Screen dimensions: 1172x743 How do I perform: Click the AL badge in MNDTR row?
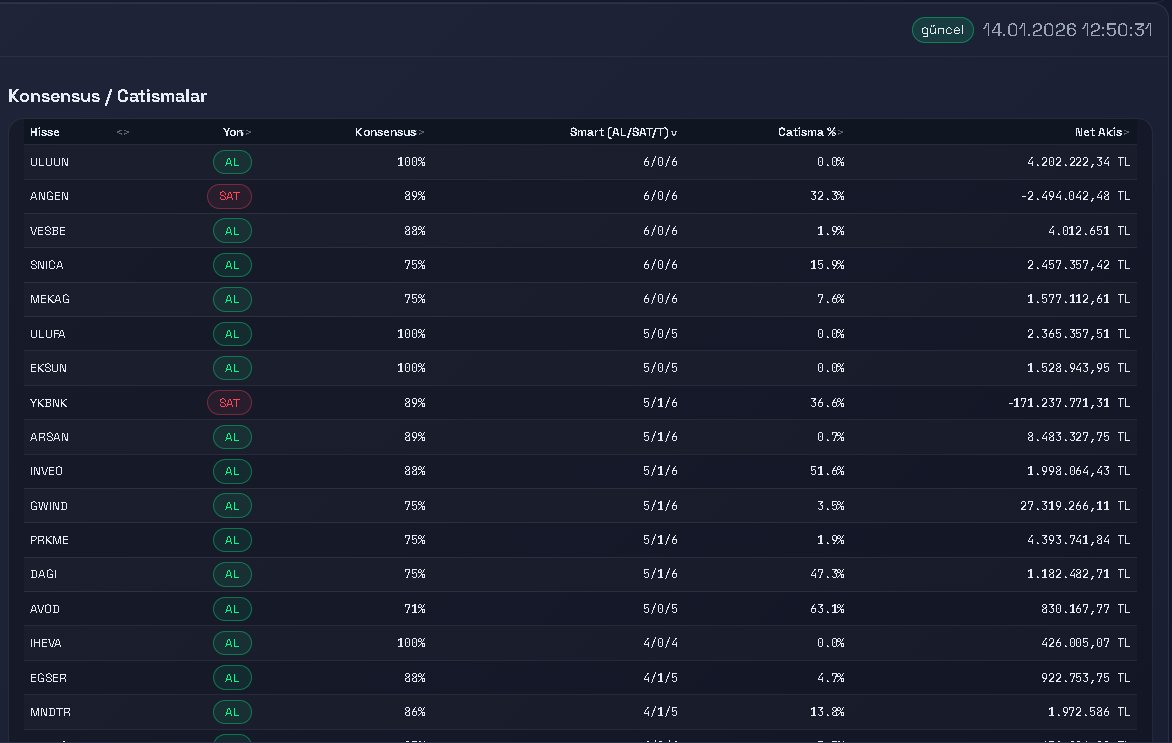(x=232, y=712)
